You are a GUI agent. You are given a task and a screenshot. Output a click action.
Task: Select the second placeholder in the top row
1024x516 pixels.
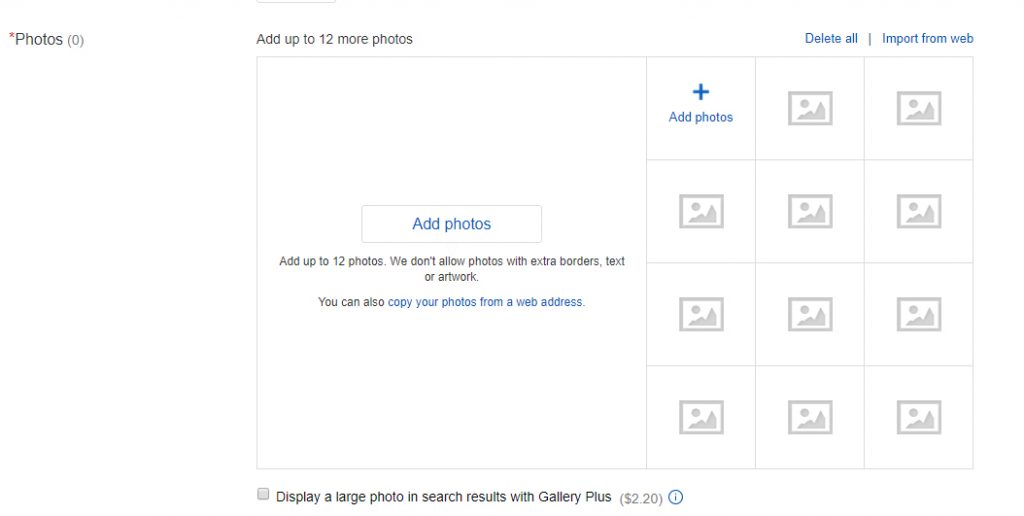[810, 108]
